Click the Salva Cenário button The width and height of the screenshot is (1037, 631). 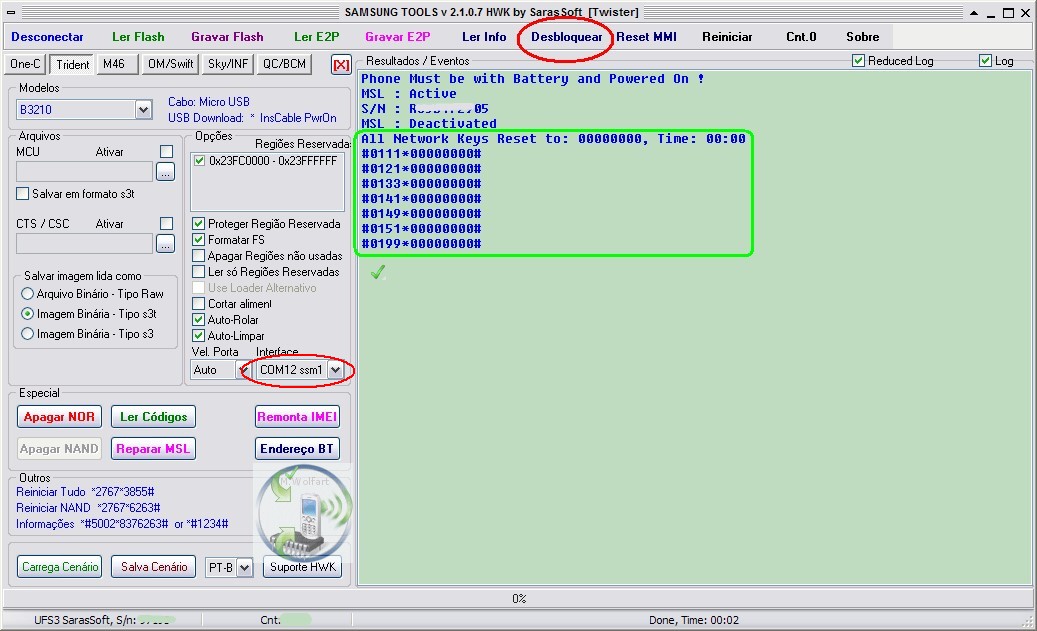153,567
